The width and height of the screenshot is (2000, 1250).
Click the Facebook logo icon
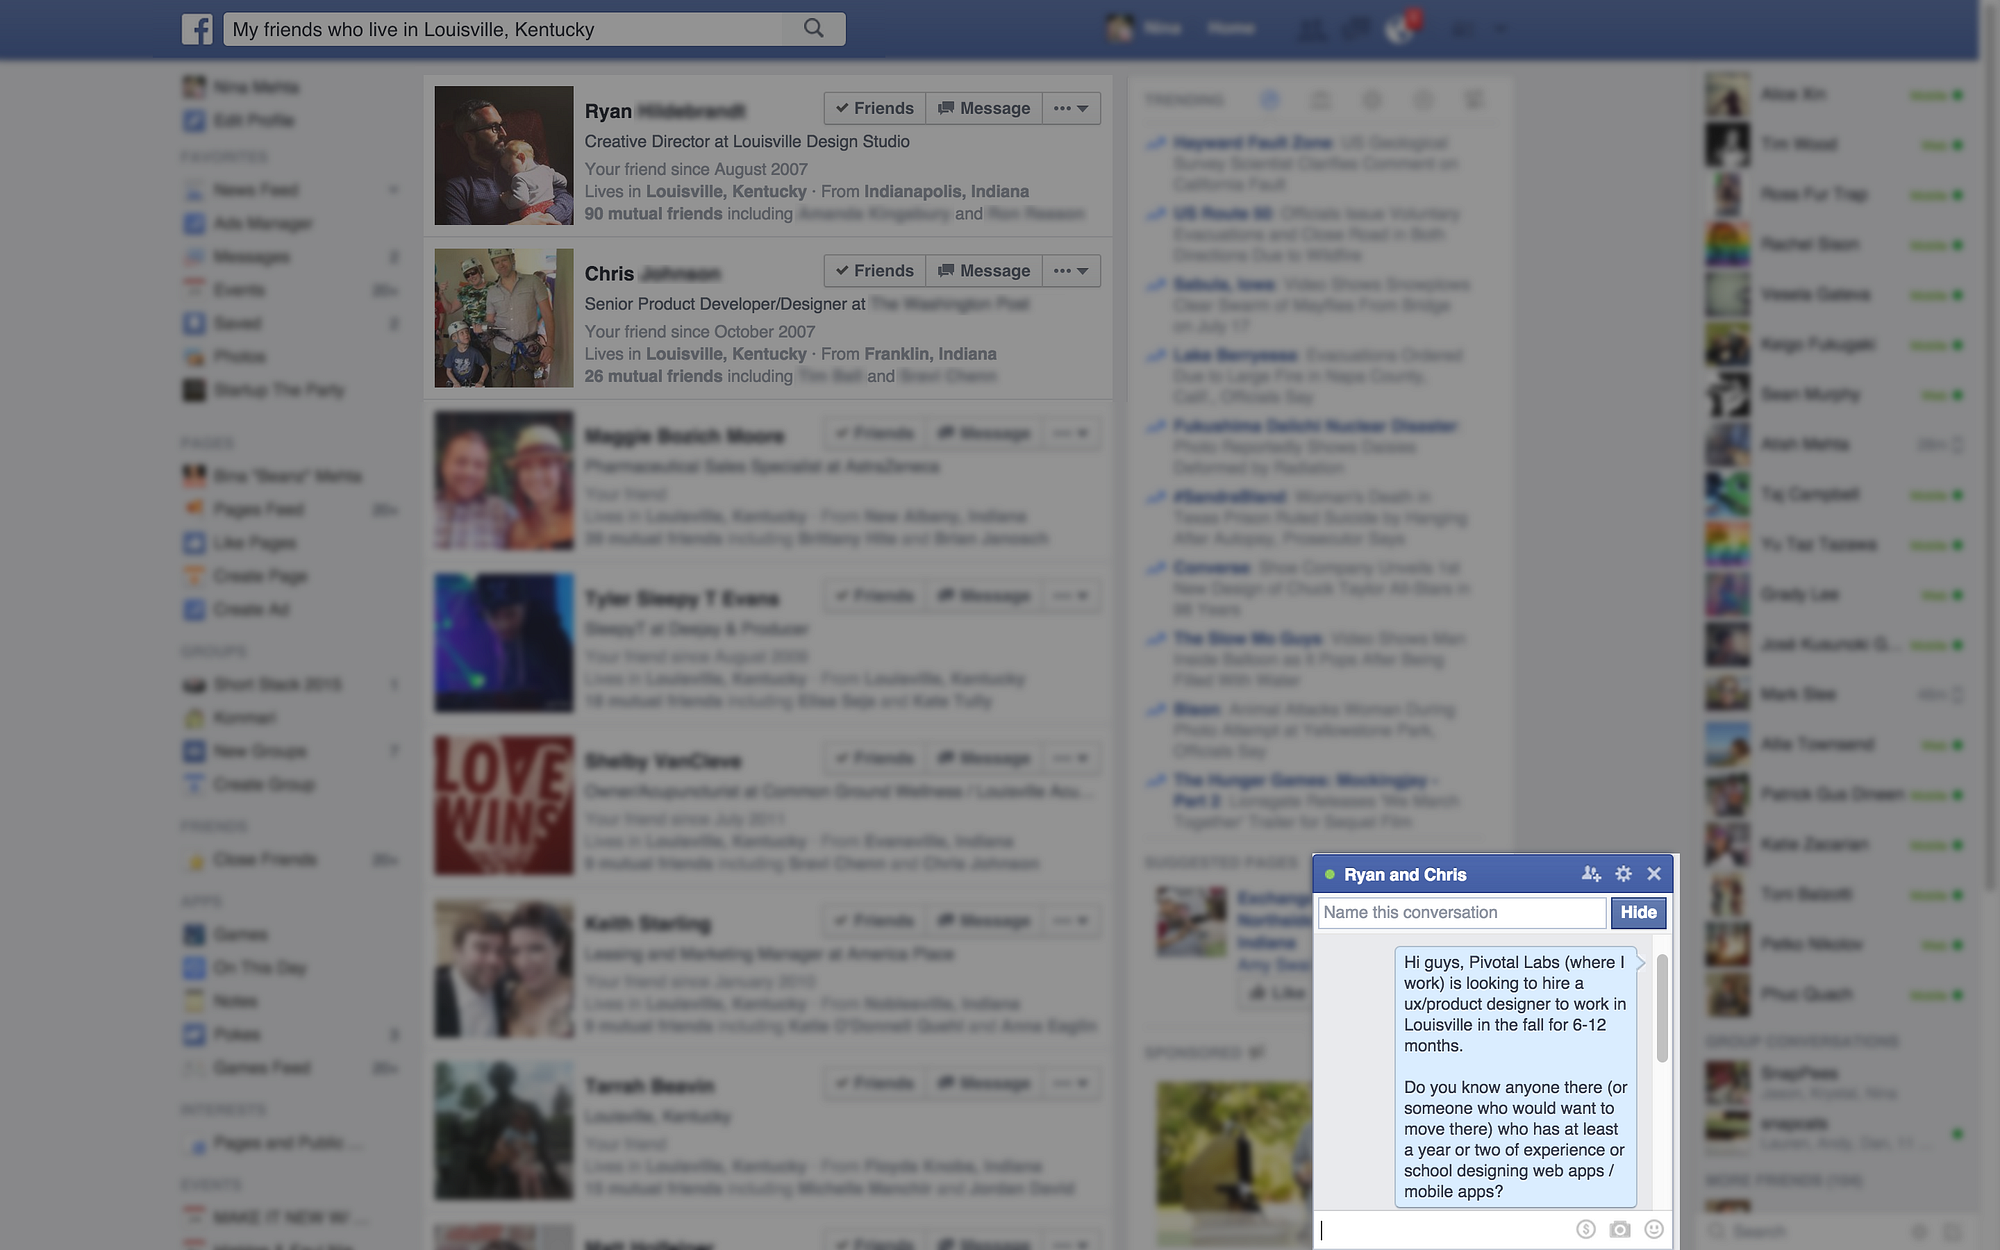coord(197,29)
